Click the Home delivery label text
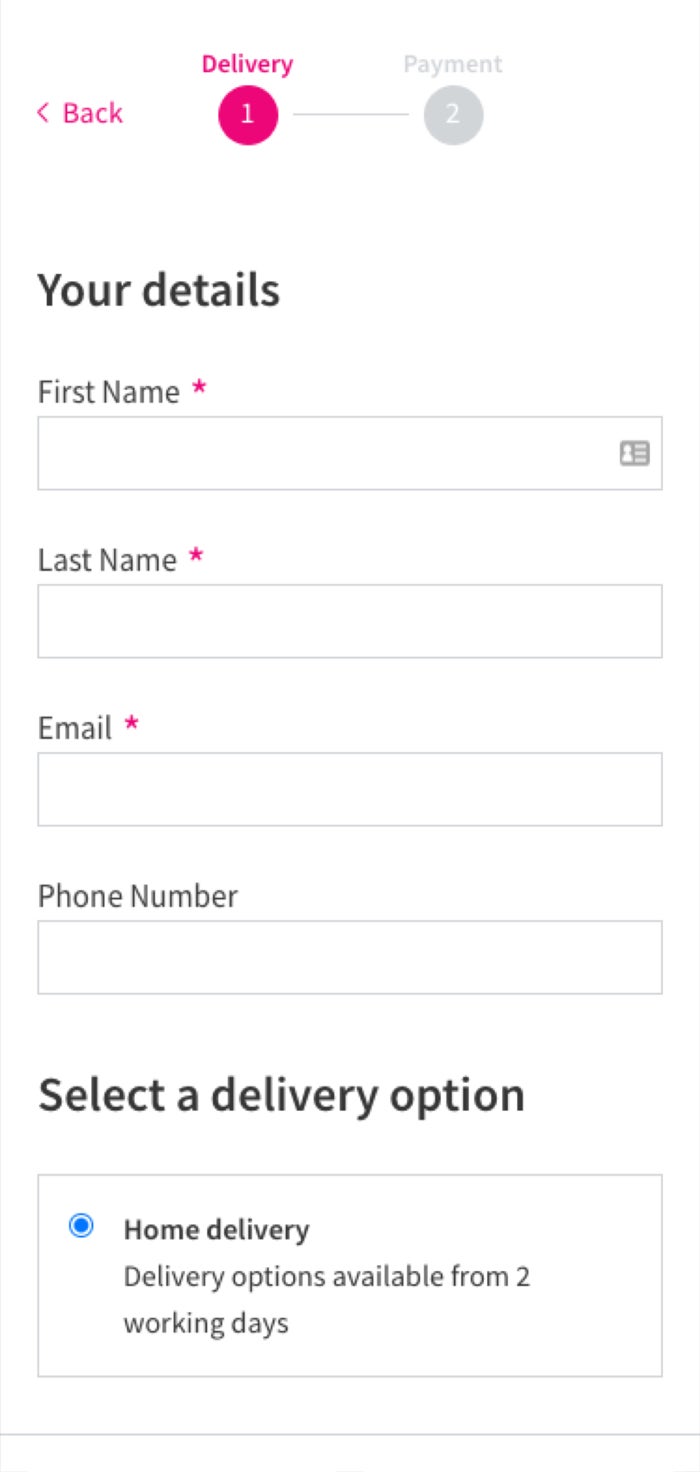Screen dimensions: 700x1472 coord(217,1229)
